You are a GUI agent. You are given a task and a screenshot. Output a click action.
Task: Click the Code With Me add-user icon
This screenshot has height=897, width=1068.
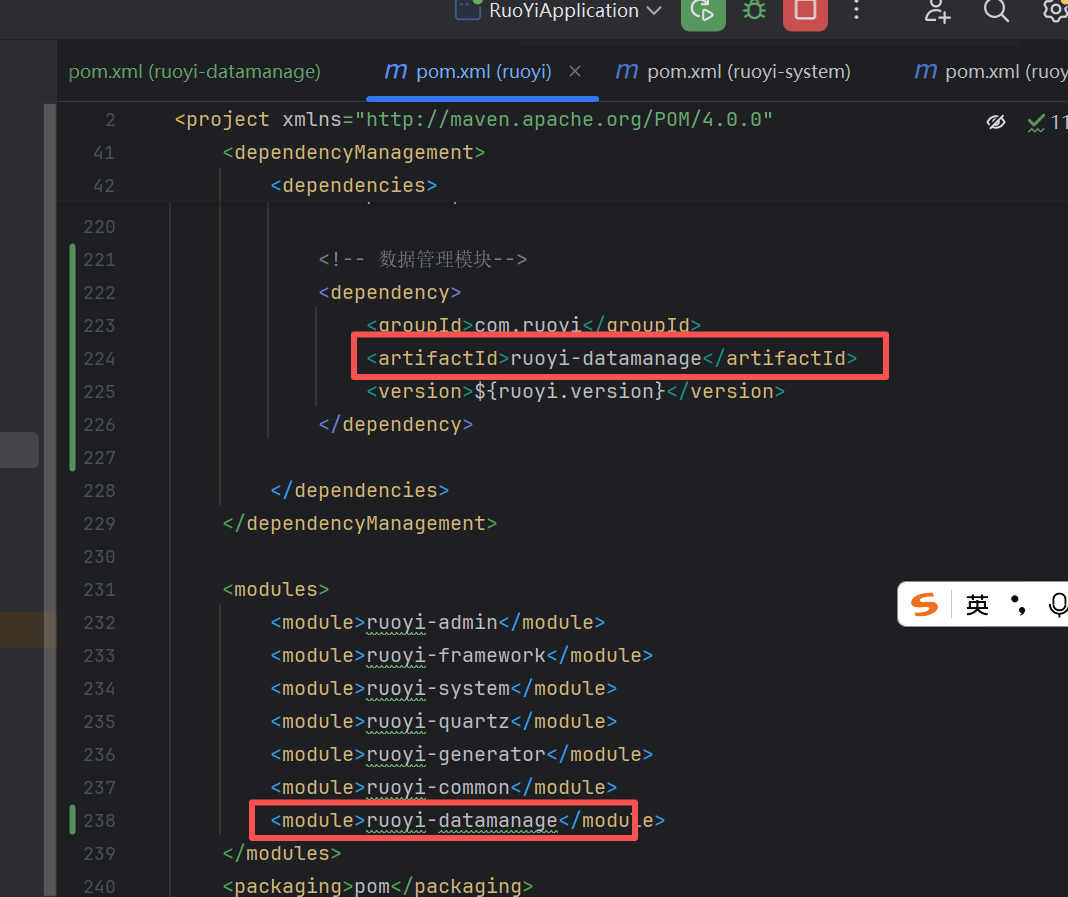[937, 11]
